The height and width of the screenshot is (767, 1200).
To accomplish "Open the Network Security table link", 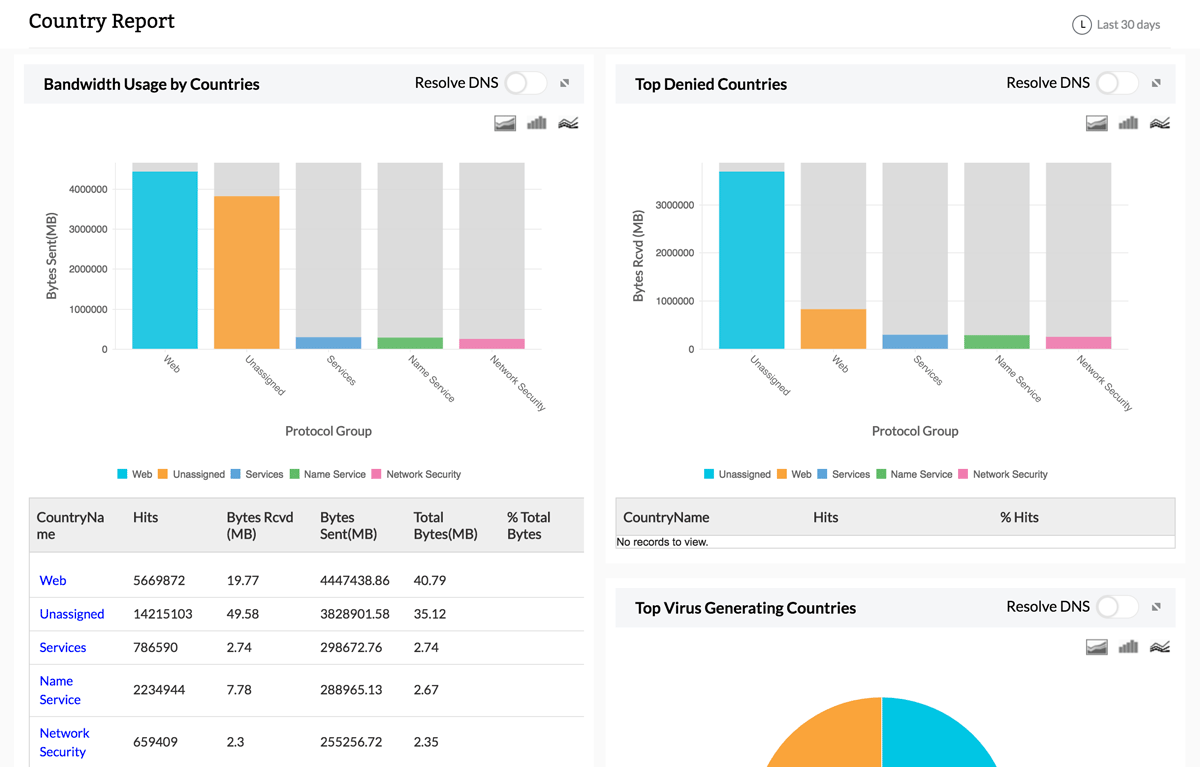I will click(64, 742).
